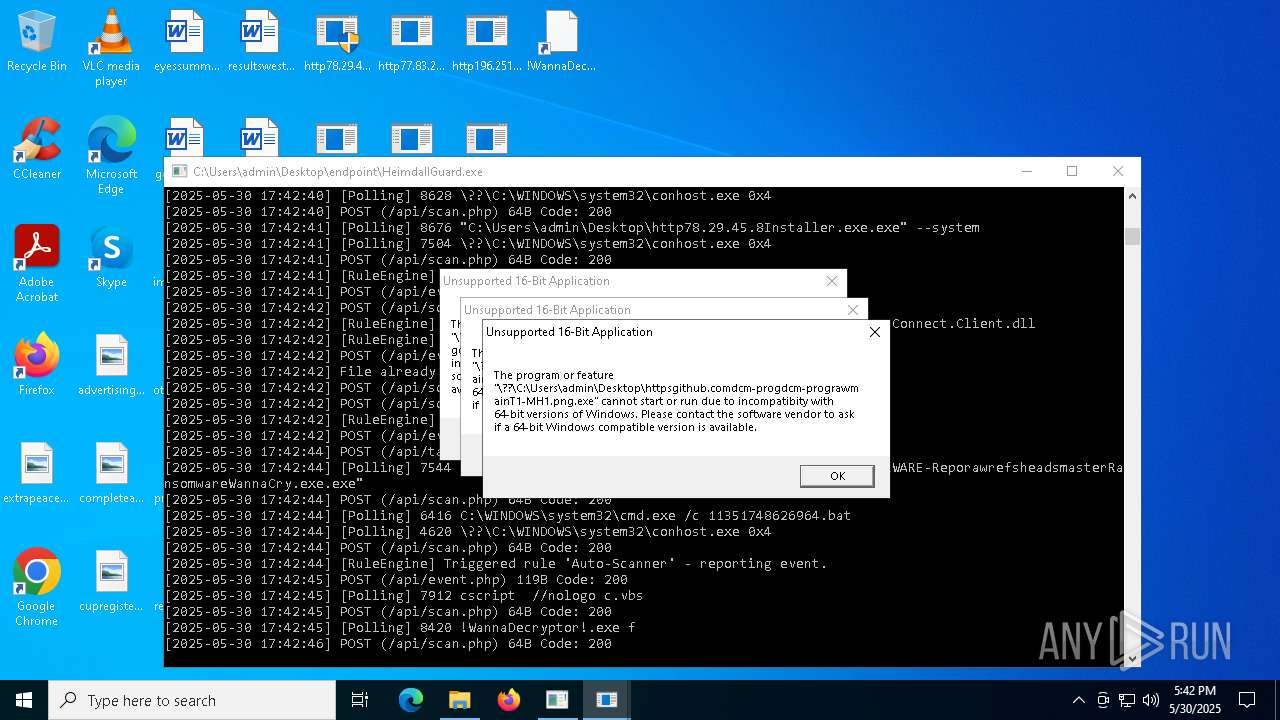
Task: Select the http196.251 desktop icon
Action: [x=486, y=42]
